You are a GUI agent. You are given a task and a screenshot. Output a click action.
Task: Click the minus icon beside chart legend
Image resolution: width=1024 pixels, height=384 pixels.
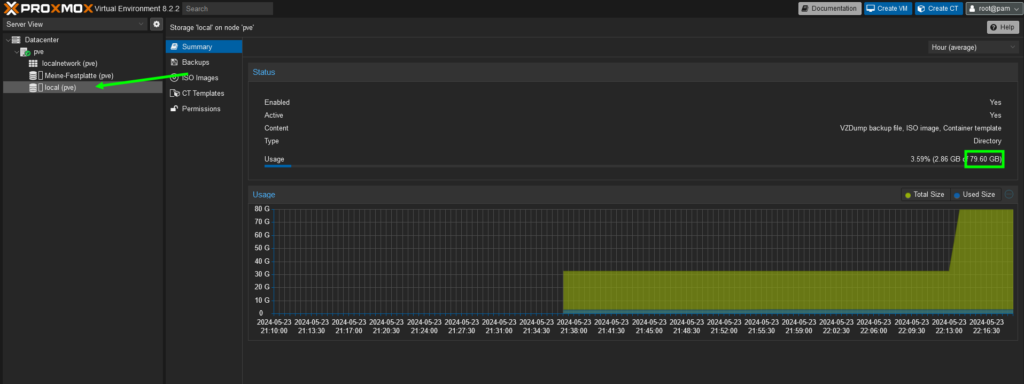[1009, 195]
